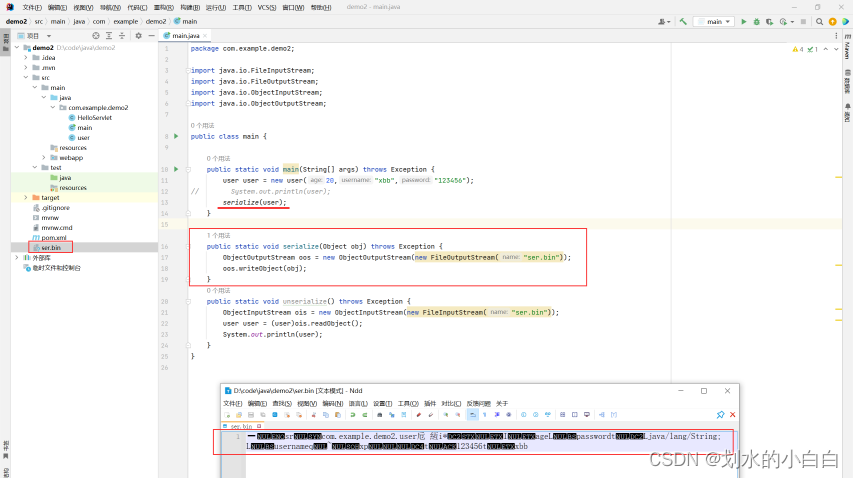Select .gitignore file in tree

click(x=55, y=208)
